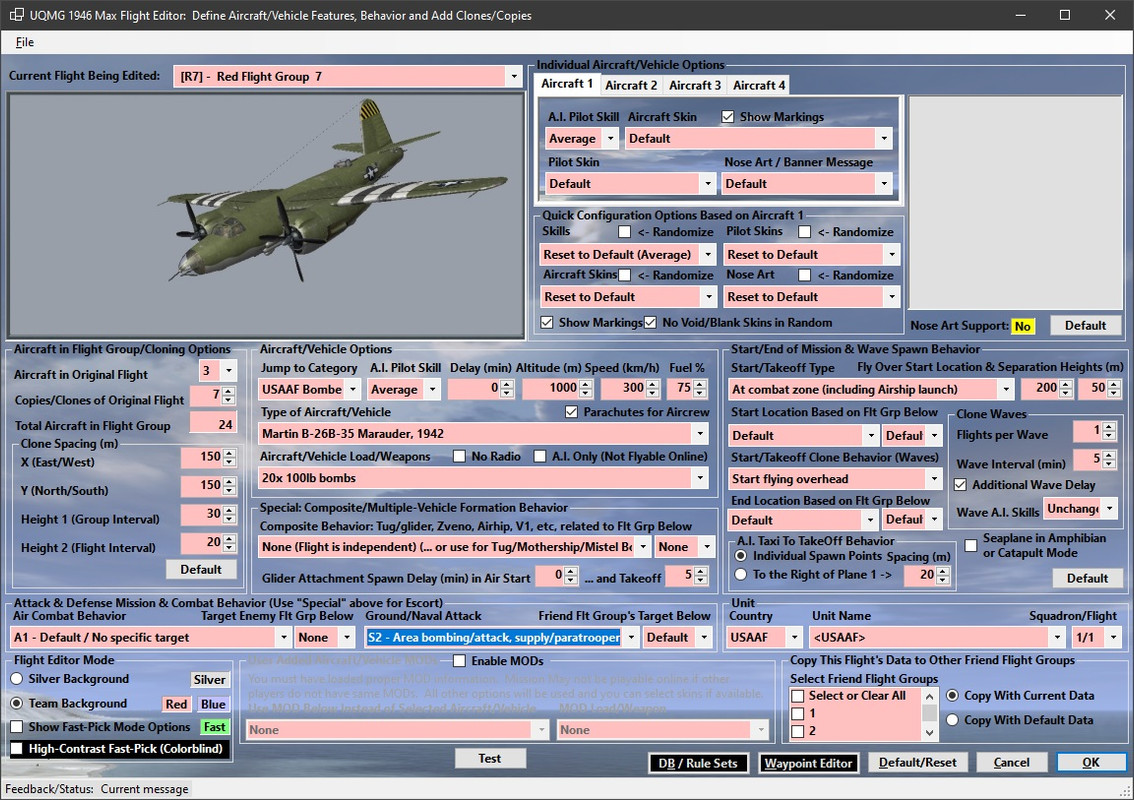Open Nose Art / Banner Message dropdown
Image resolution: width=1134 pixels, height=800 pixels.
884,184
